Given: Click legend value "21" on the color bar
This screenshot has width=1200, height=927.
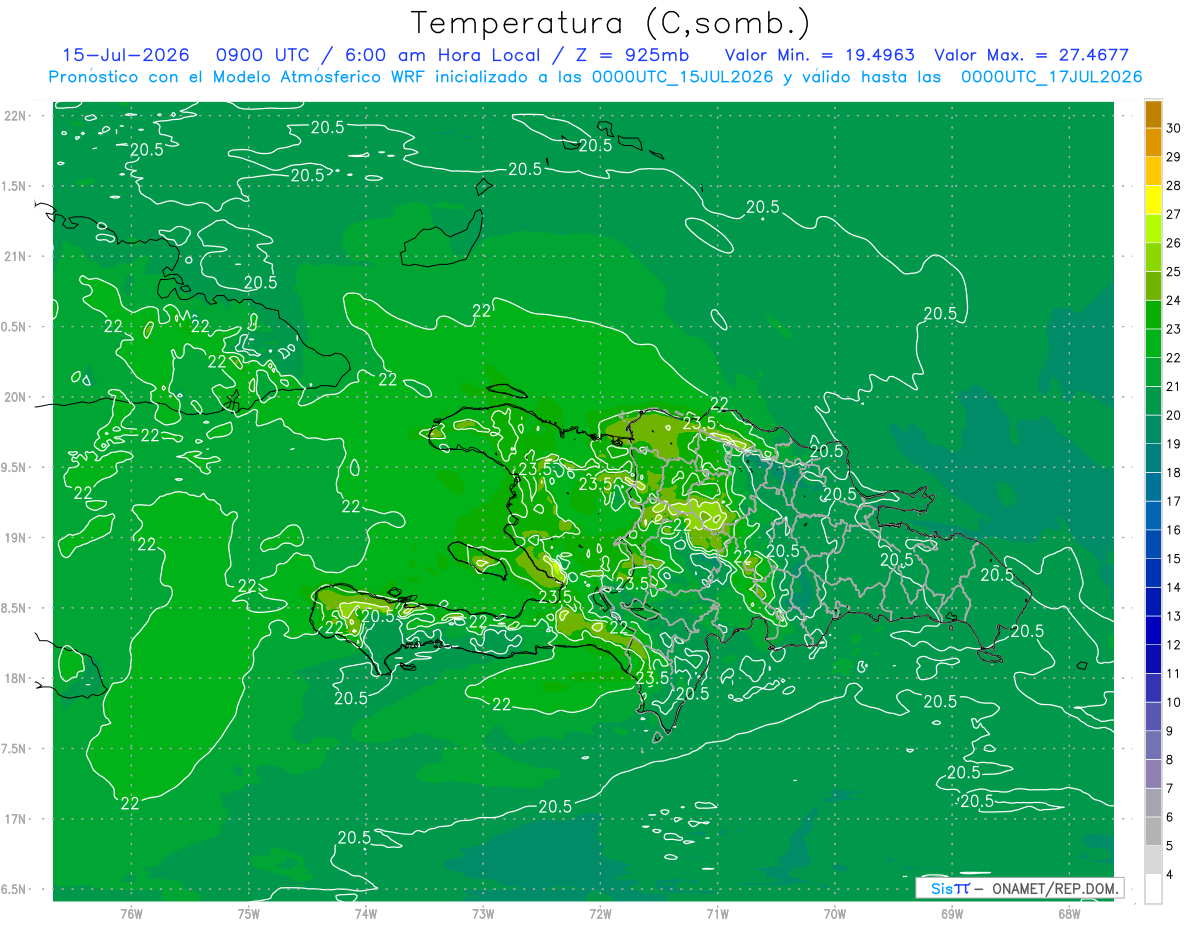Looking at the screenshot, I should pos(1174,386).
